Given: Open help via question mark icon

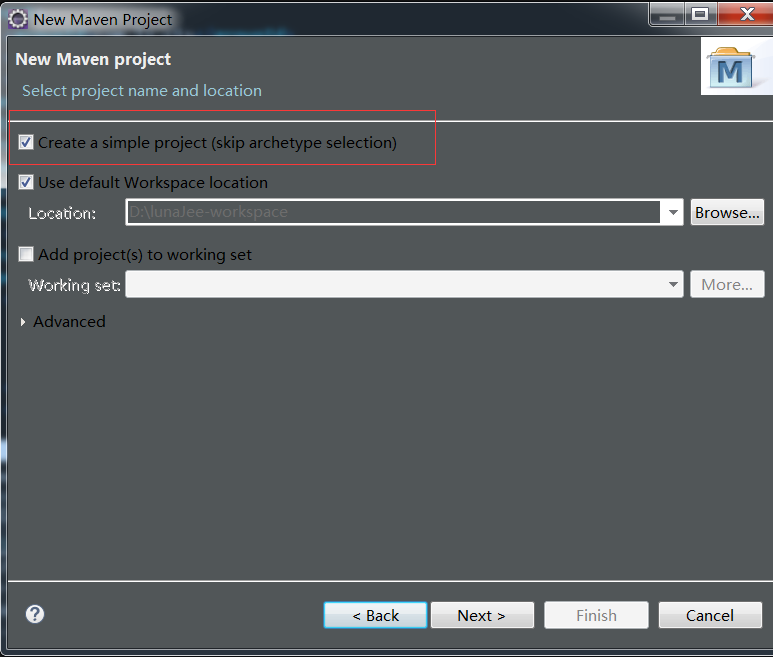Looking at the screenshot, I should [35, 614].
